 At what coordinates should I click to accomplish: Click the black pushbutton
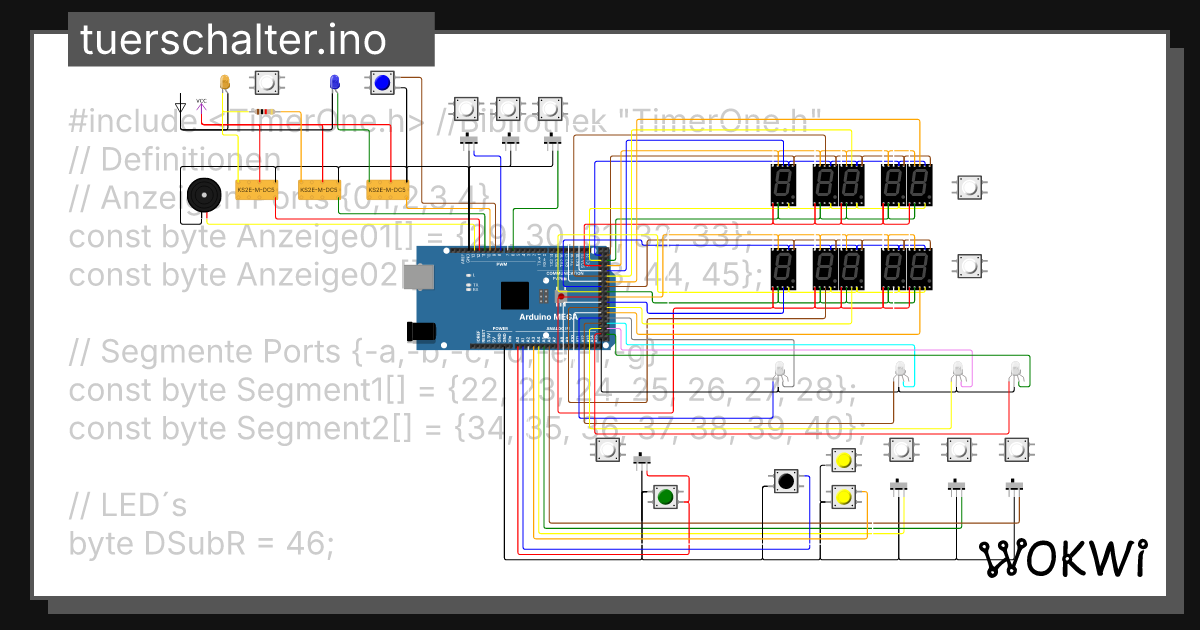[786, 481]
